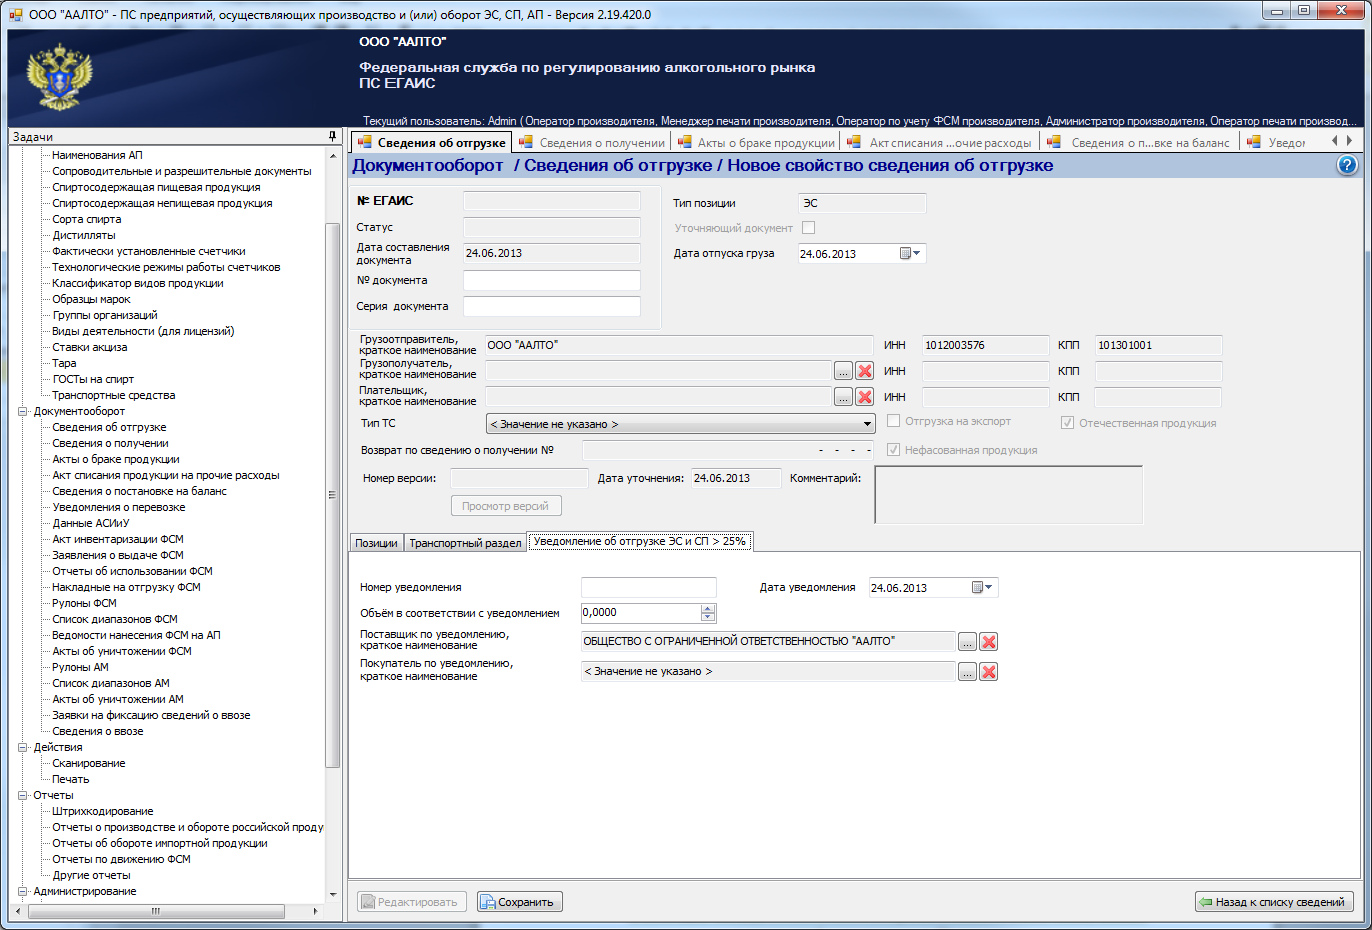The width and height of the screenshot is (1372, 930).
Task: Select Сведения о ввозе tree item
Action: 97,731
